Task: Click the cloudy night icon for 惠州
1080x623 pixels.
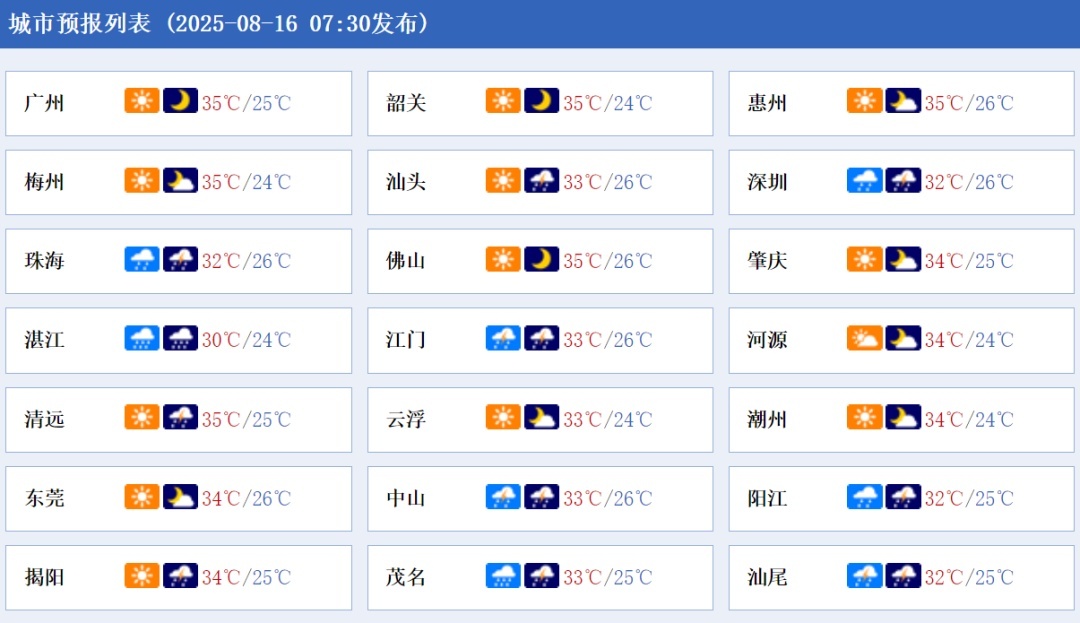Action: (x=903, y=101)
